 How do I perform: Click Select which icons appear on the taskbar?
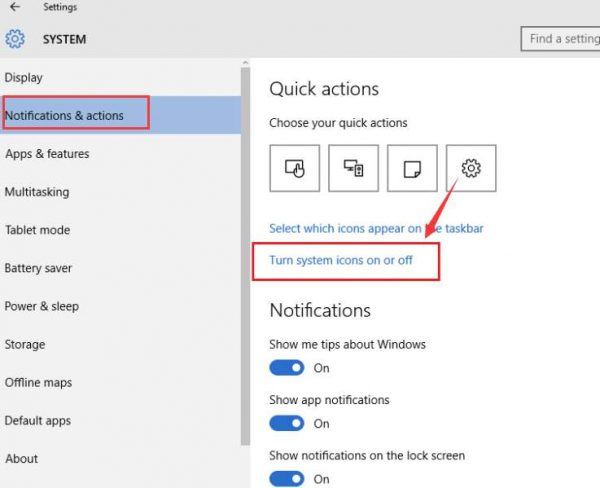pyautogui.click(x=376, y=228)
